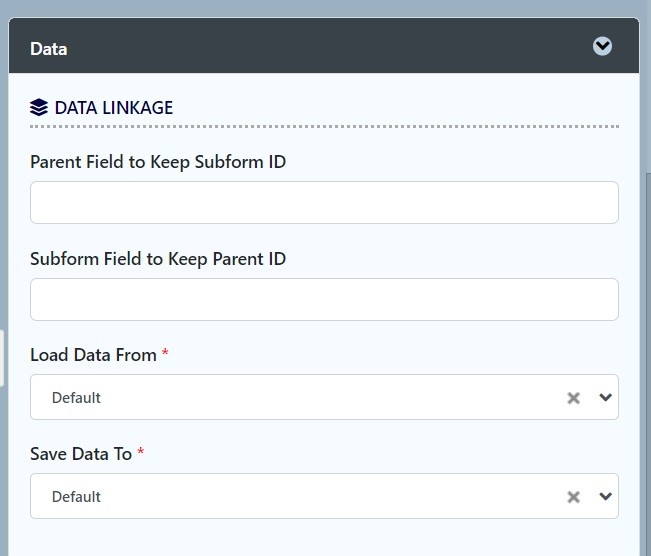Click the Parent Field to Keep Subform ID input
This screenshot has width=651, height=556.
point(324,202)
